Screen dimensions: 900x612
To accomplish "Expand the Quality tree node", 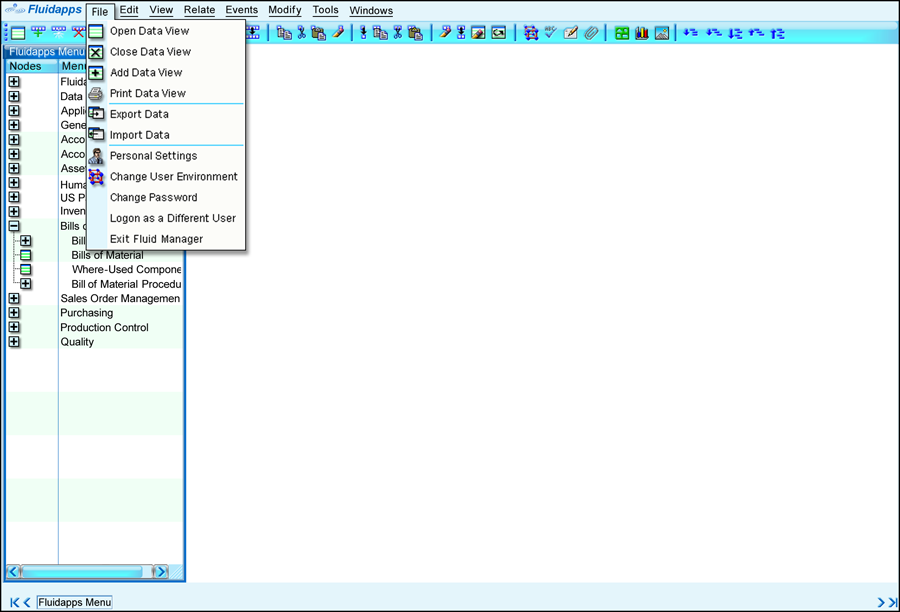I will (14, 342).
